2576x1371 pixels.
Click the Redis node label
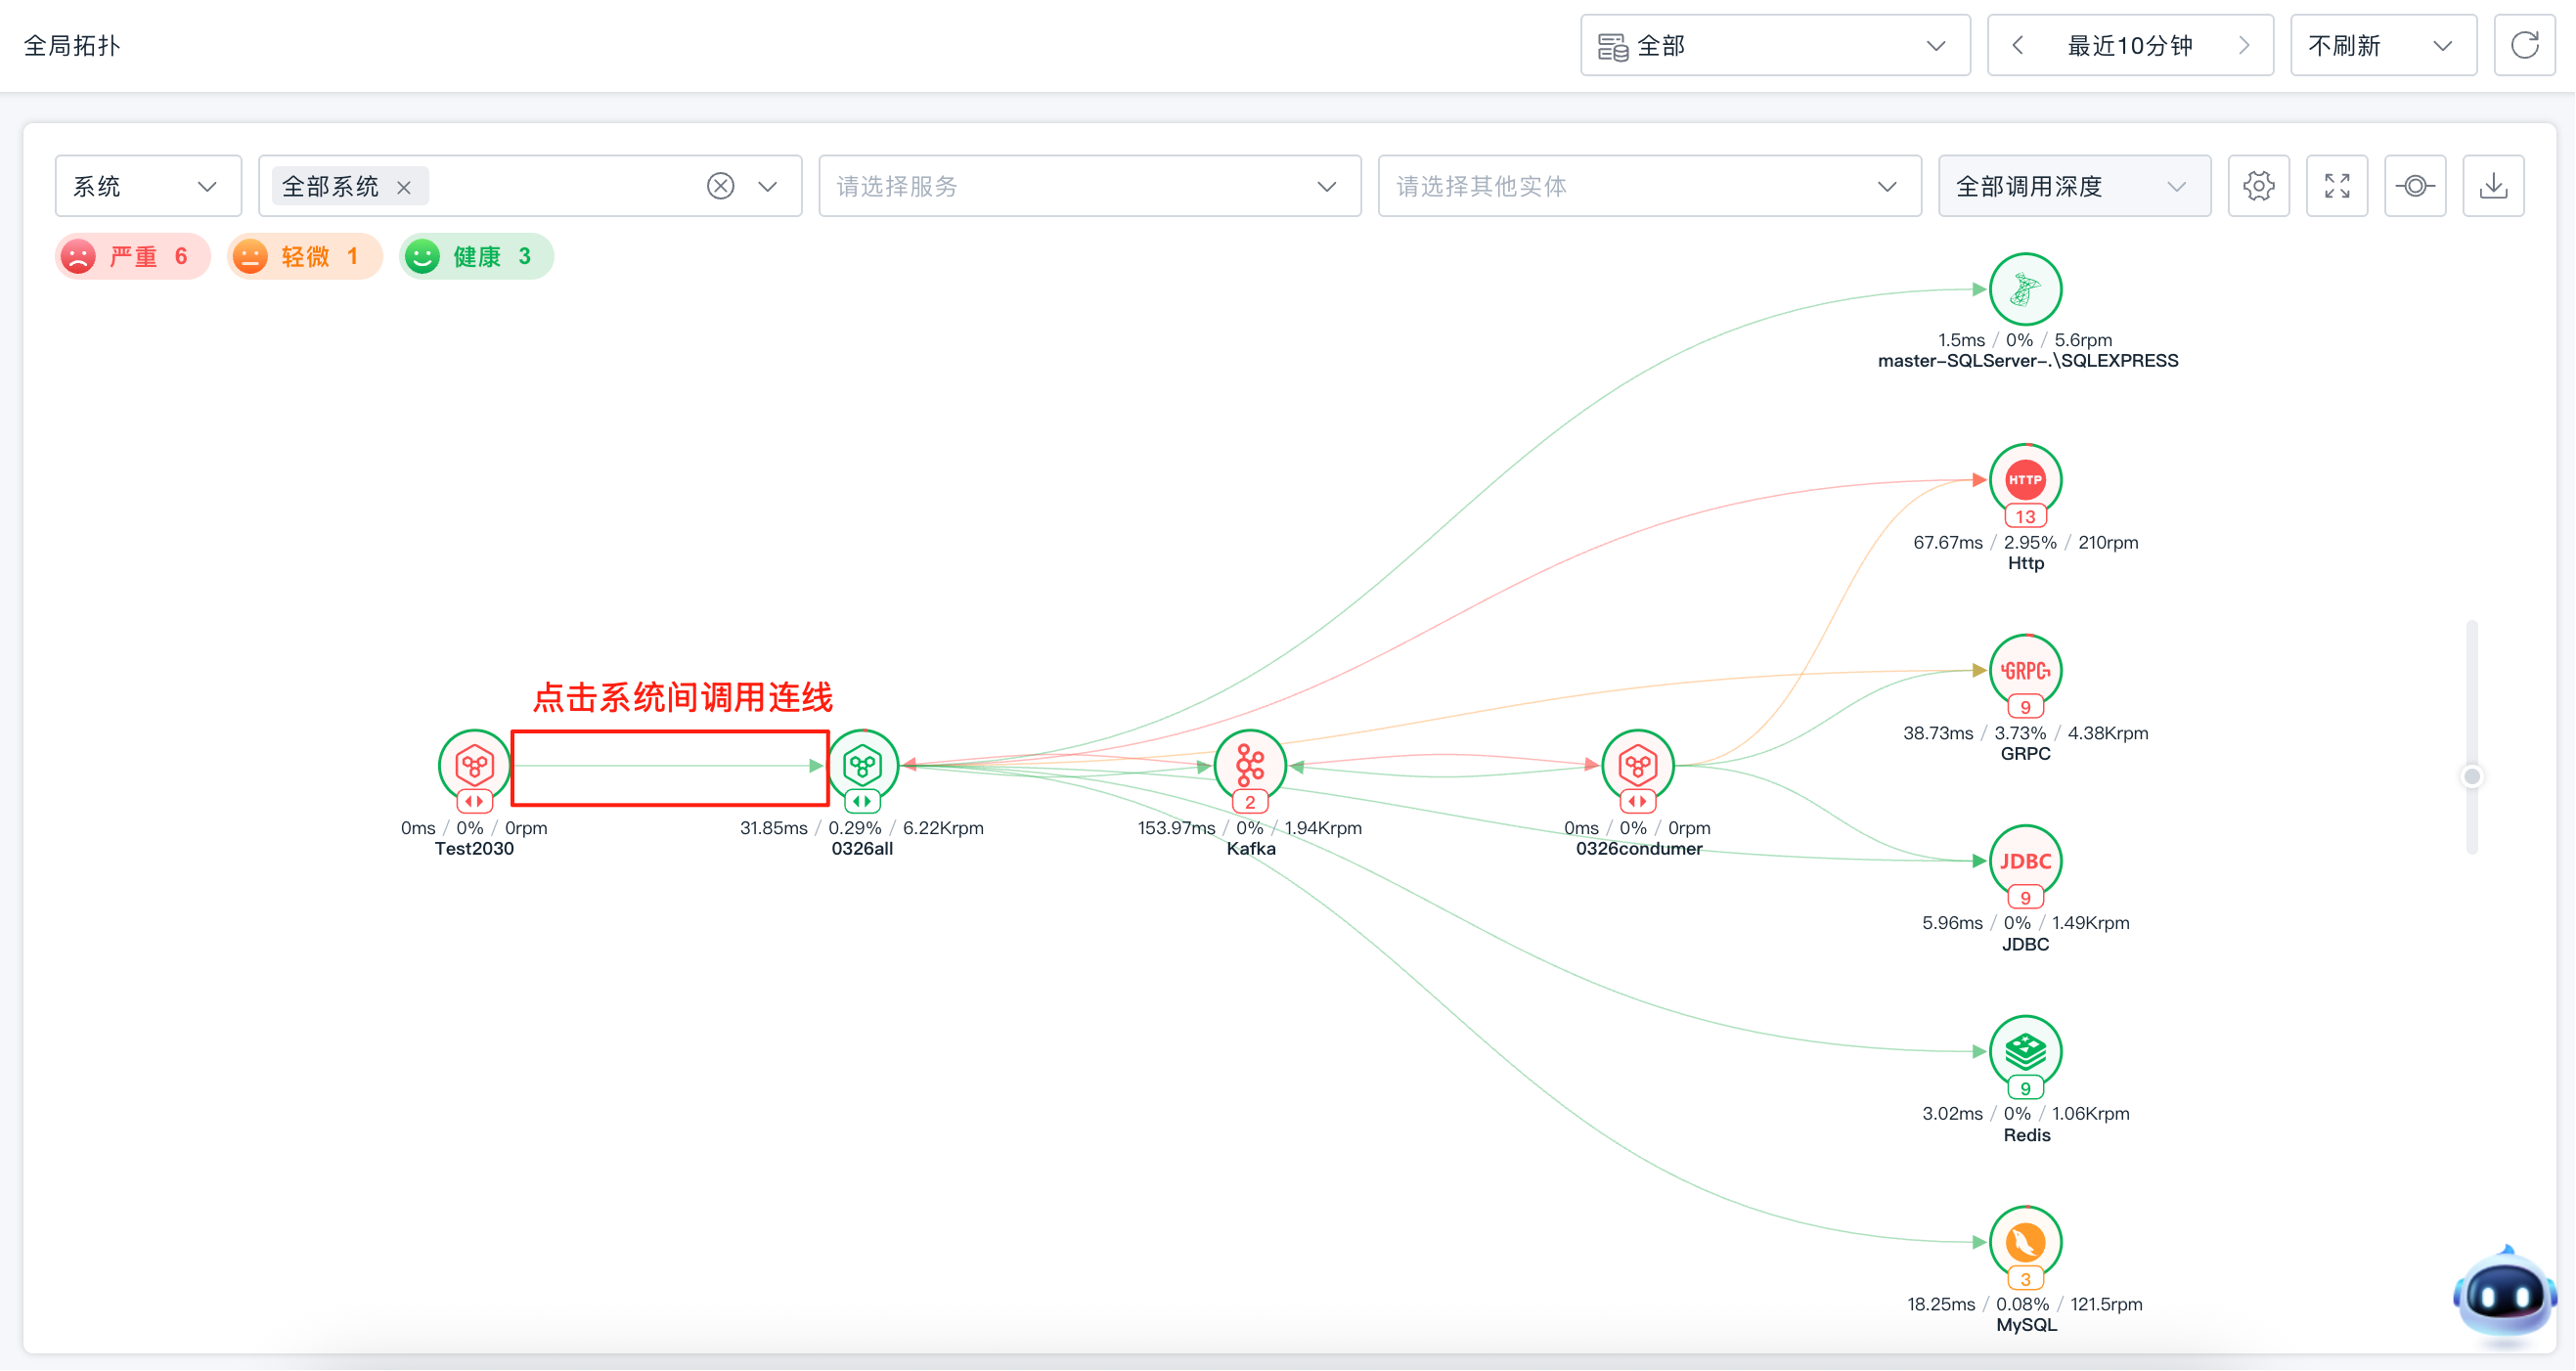[2027, 1135]
